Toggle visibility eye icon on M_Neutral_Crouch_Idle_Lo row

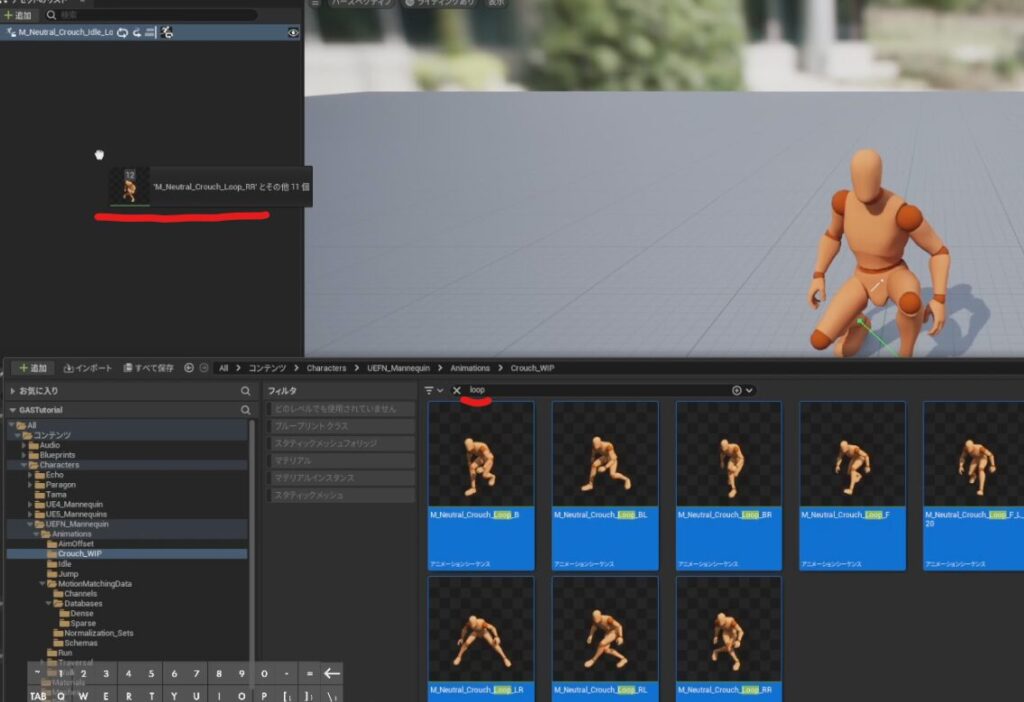point(294,32)
